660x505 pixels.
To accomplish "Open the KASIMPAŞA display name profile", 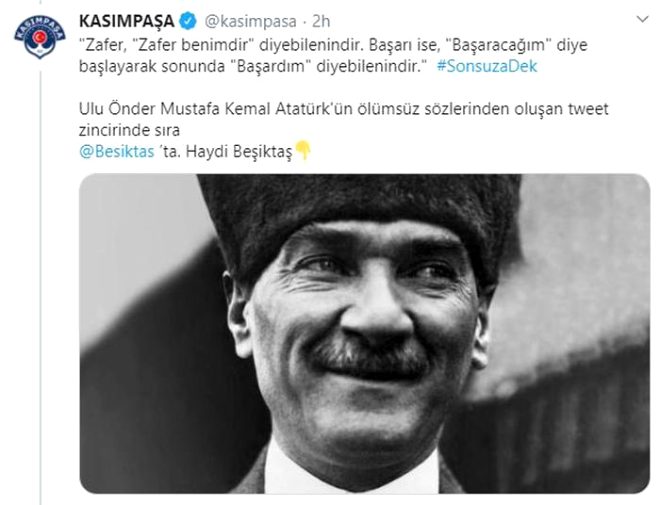I will 127,21.
